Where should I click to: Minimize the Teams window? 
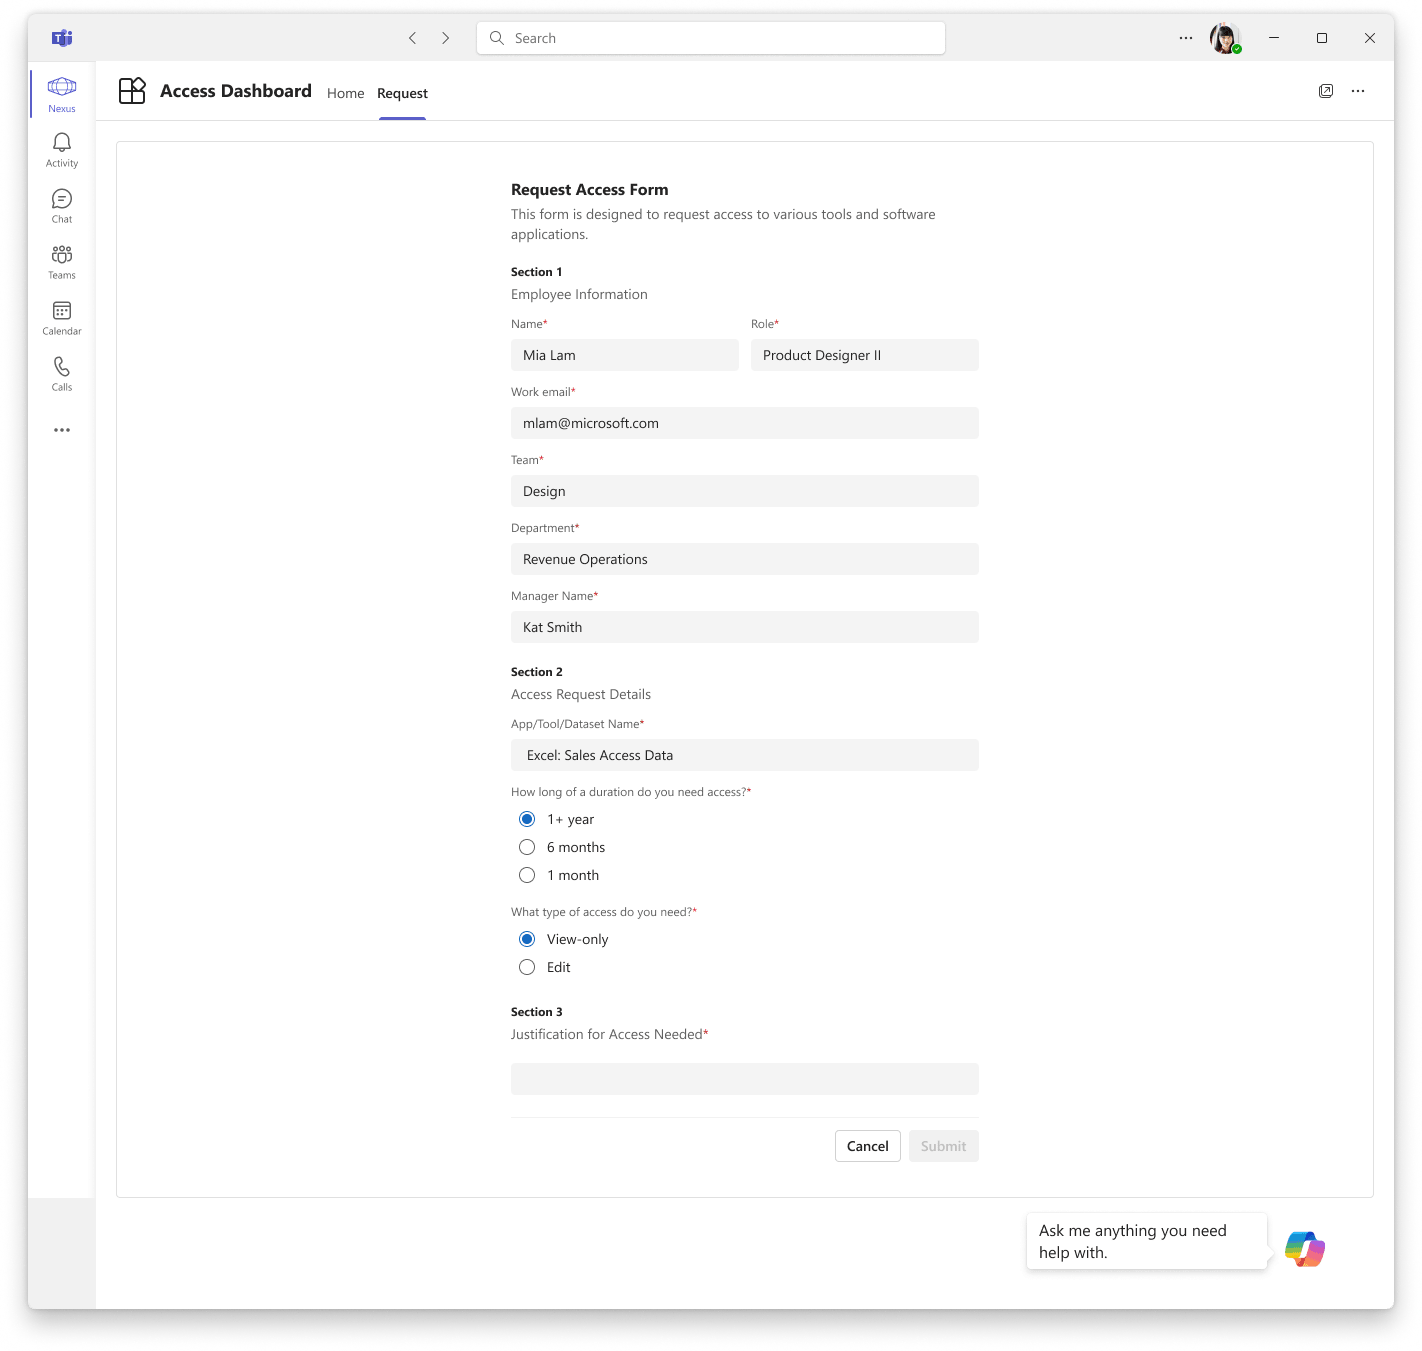[x=1274, y=38]
